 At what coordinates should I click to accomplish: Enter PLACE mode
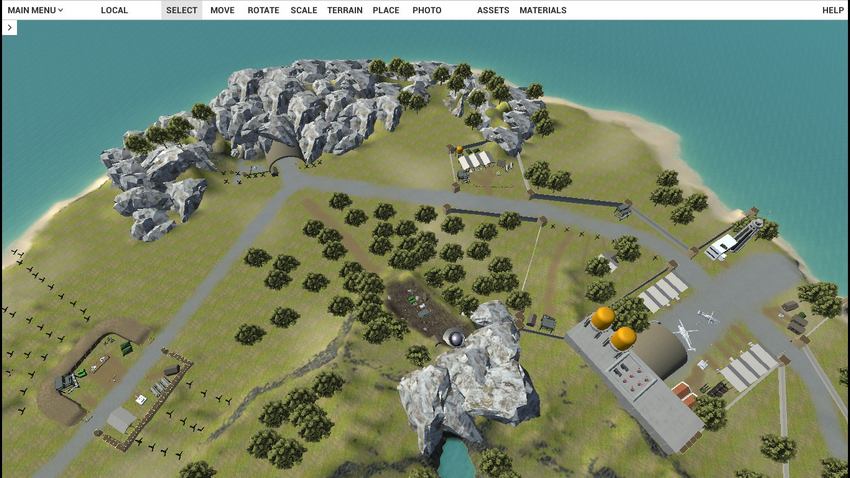point(385,10)
